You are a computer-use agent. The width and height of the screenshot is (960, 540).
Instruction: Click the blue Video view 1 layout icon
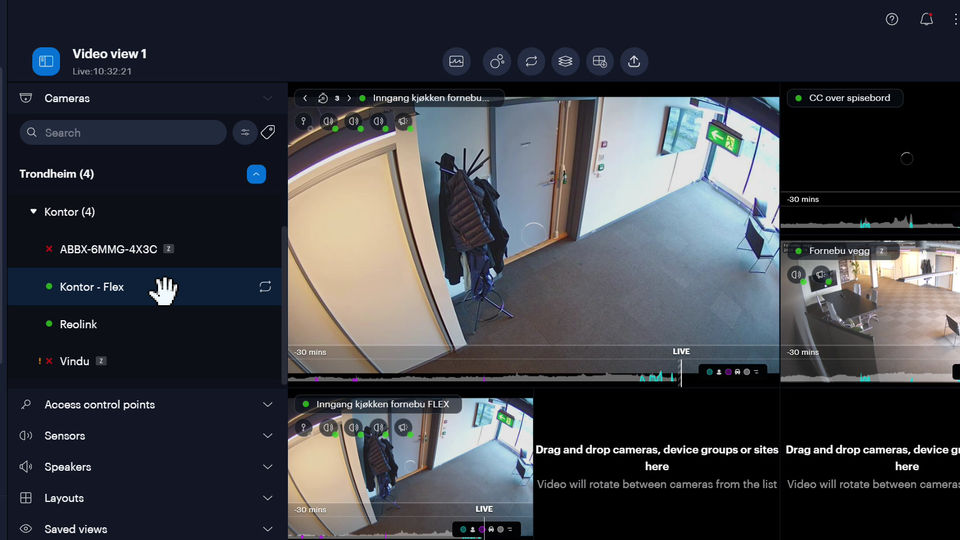tap(46, 61)
